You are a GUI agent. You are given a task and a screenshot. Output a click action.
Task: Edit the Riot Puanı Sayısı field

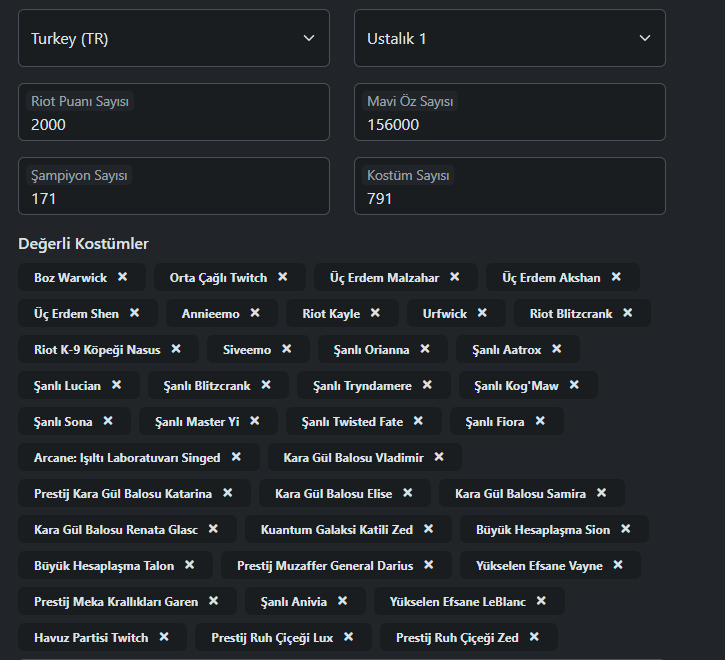click(174, 112)
